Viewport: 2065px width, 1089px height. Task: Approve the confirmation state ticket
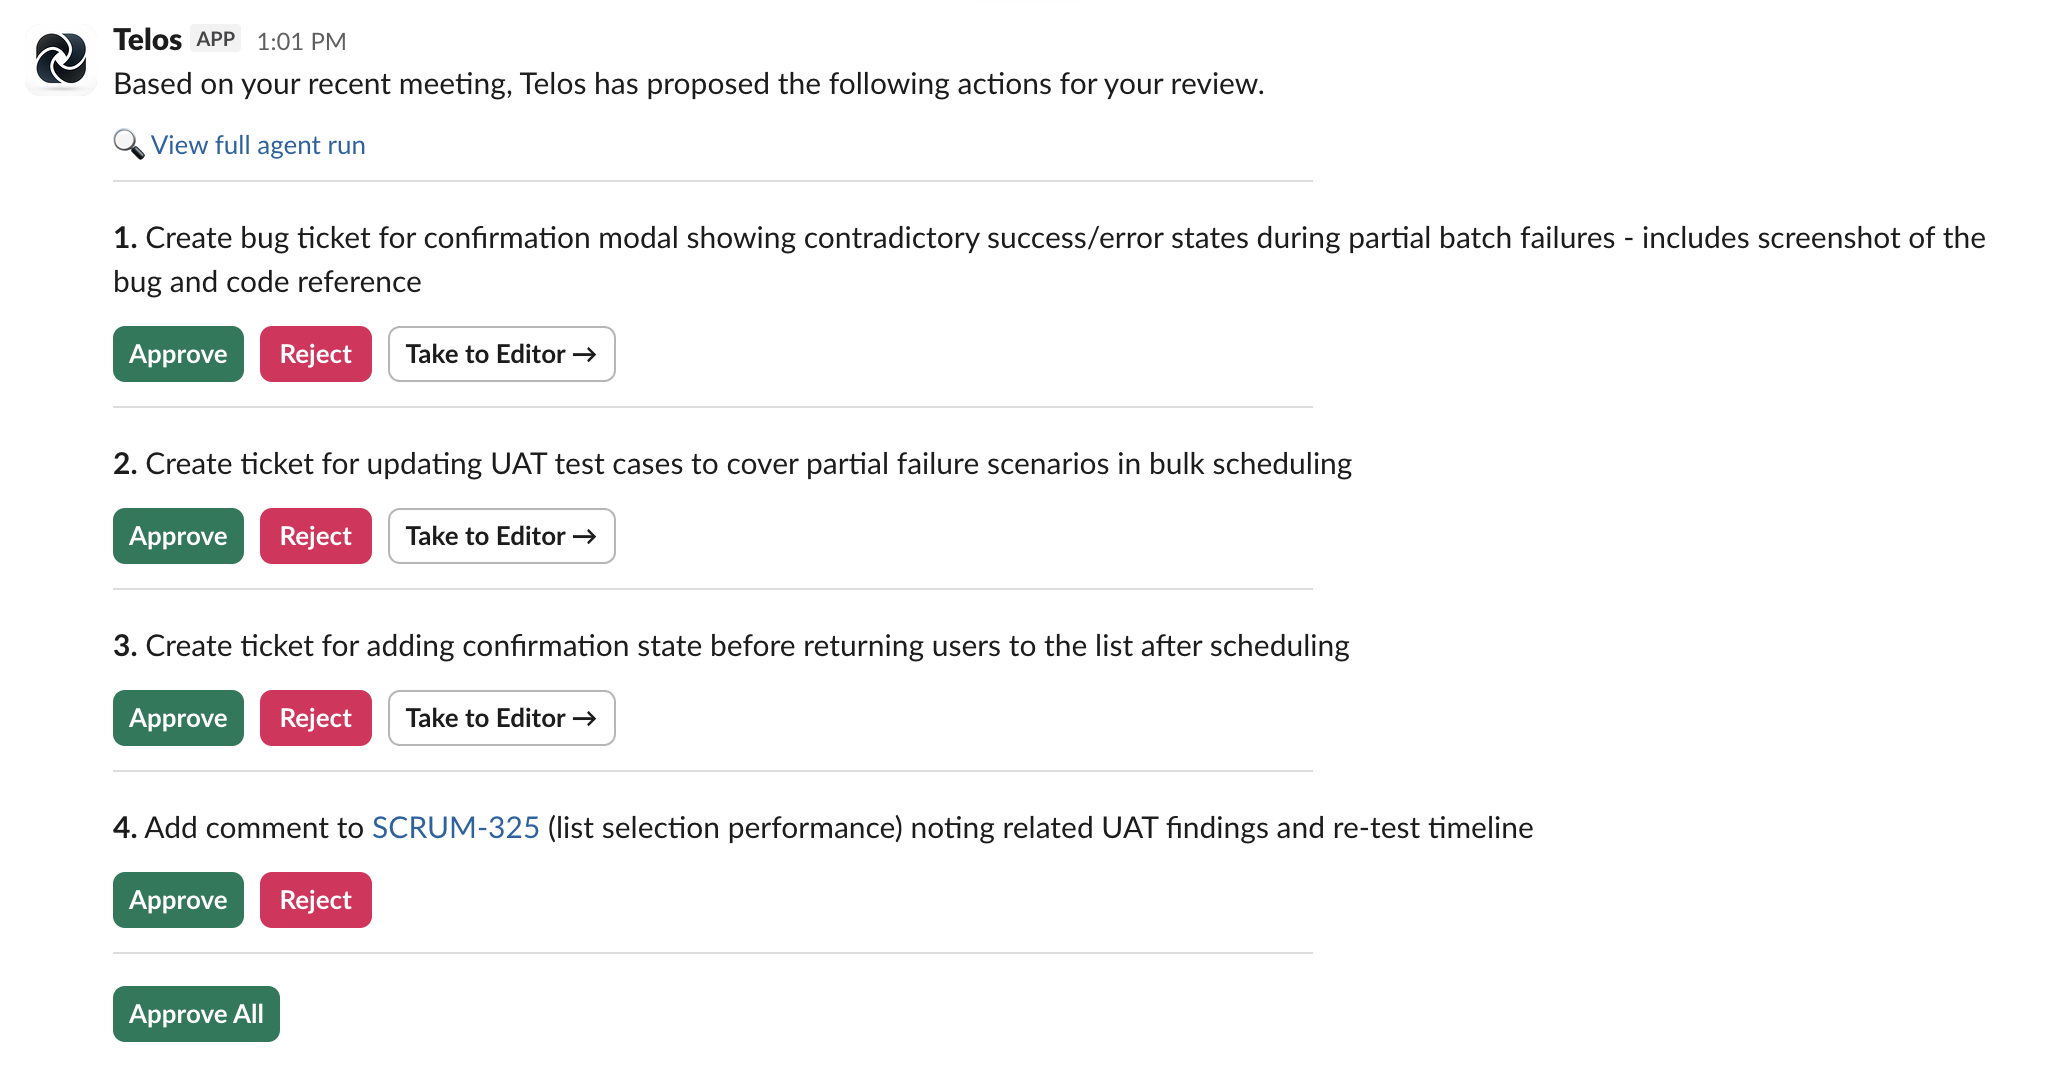point(177,718)
